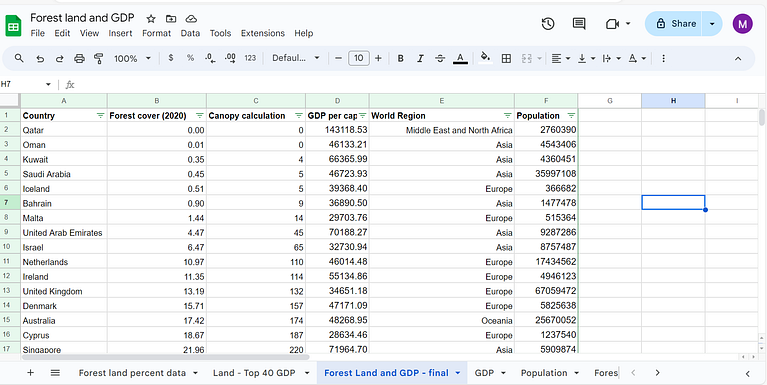Screen dimensions: 767x385
Task: Open version history clock icon
Action: [x=548, y=23]
